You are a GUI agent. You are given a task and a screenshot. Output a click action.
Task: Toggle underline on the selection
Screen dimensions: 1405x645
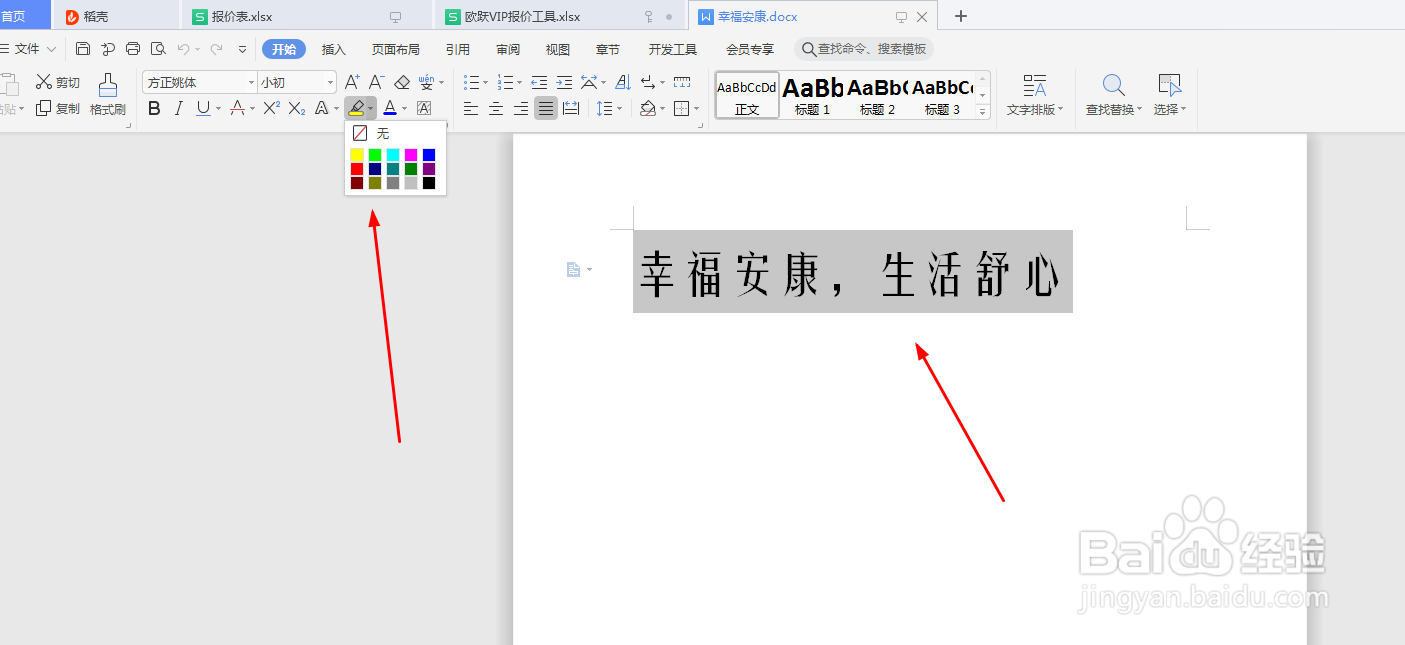201,108
